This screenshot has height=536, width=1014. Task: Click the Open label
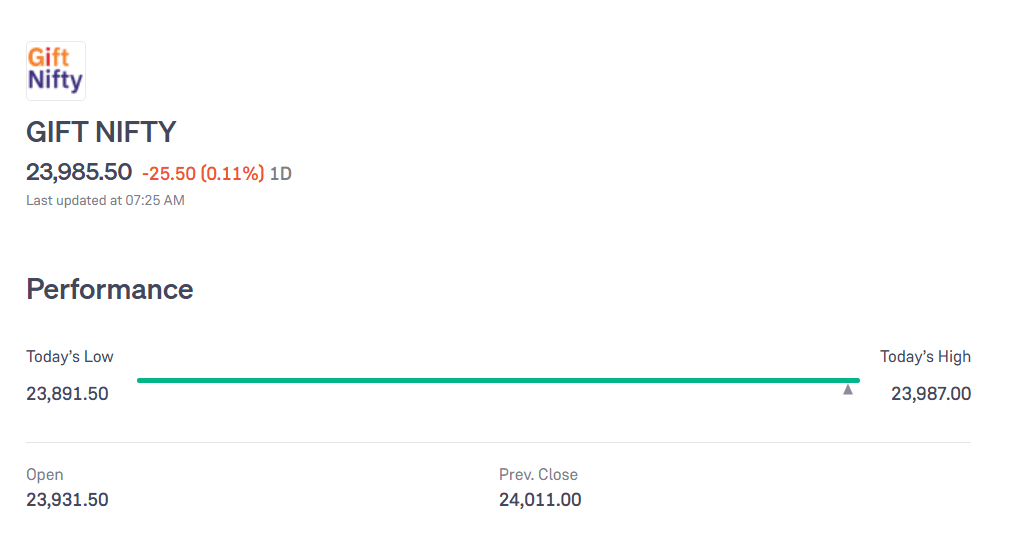point(45,475)
